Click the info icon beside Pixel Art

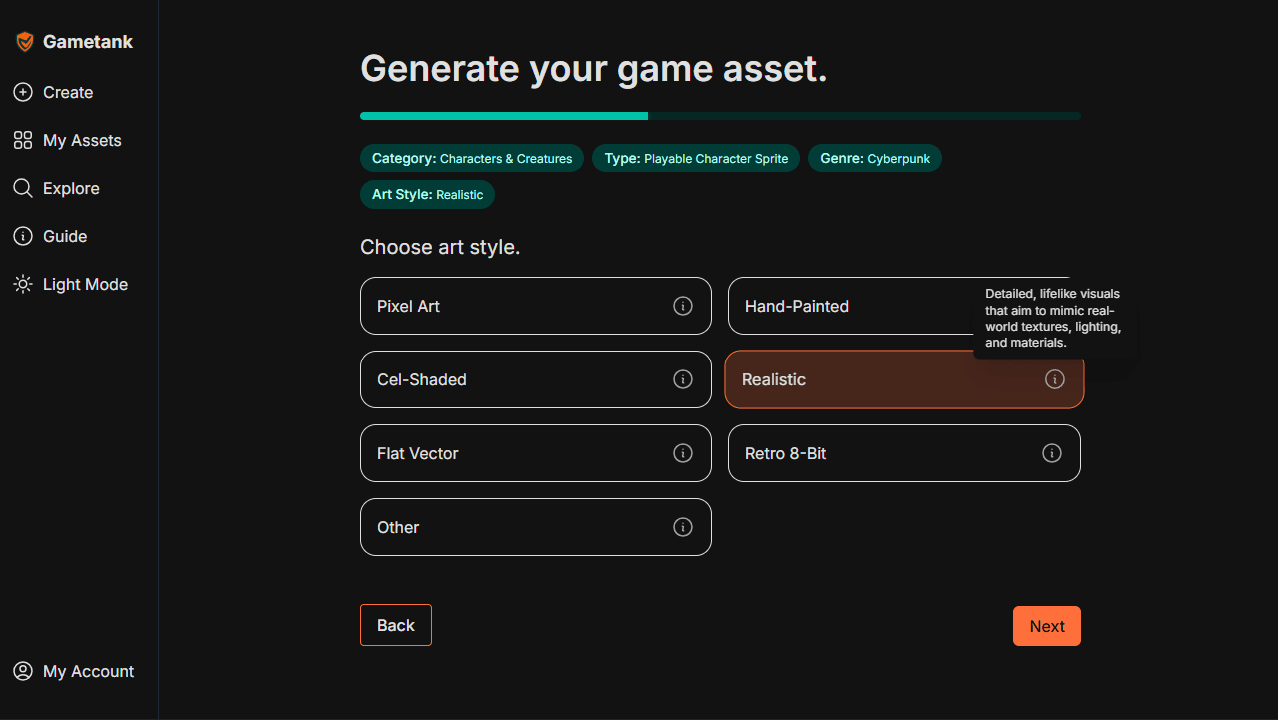683,306
